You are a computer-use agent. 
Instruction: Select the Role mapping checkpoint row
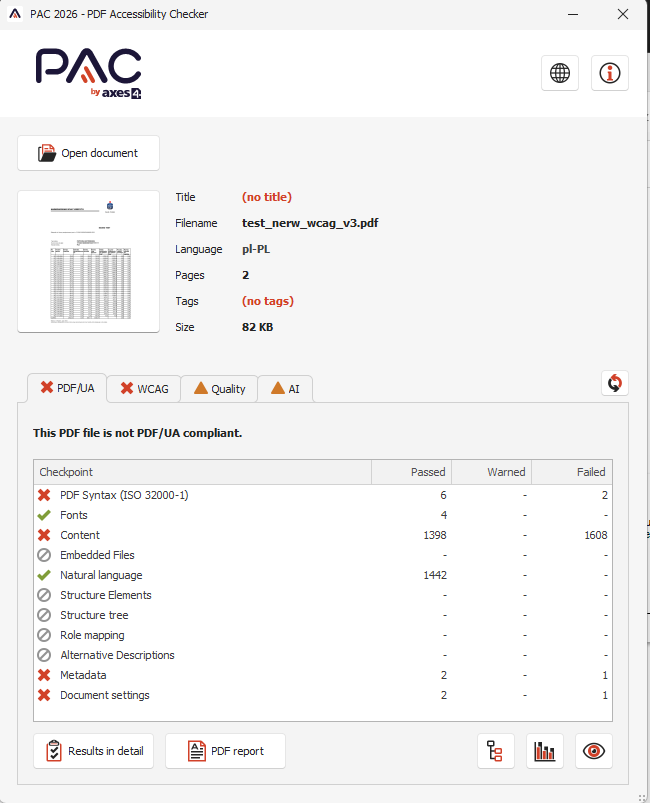[323, 635]
